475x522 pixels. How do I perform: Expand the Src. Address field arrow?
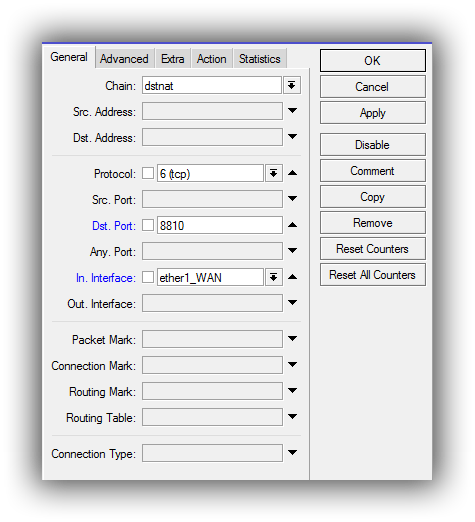(x=292, y=111)
